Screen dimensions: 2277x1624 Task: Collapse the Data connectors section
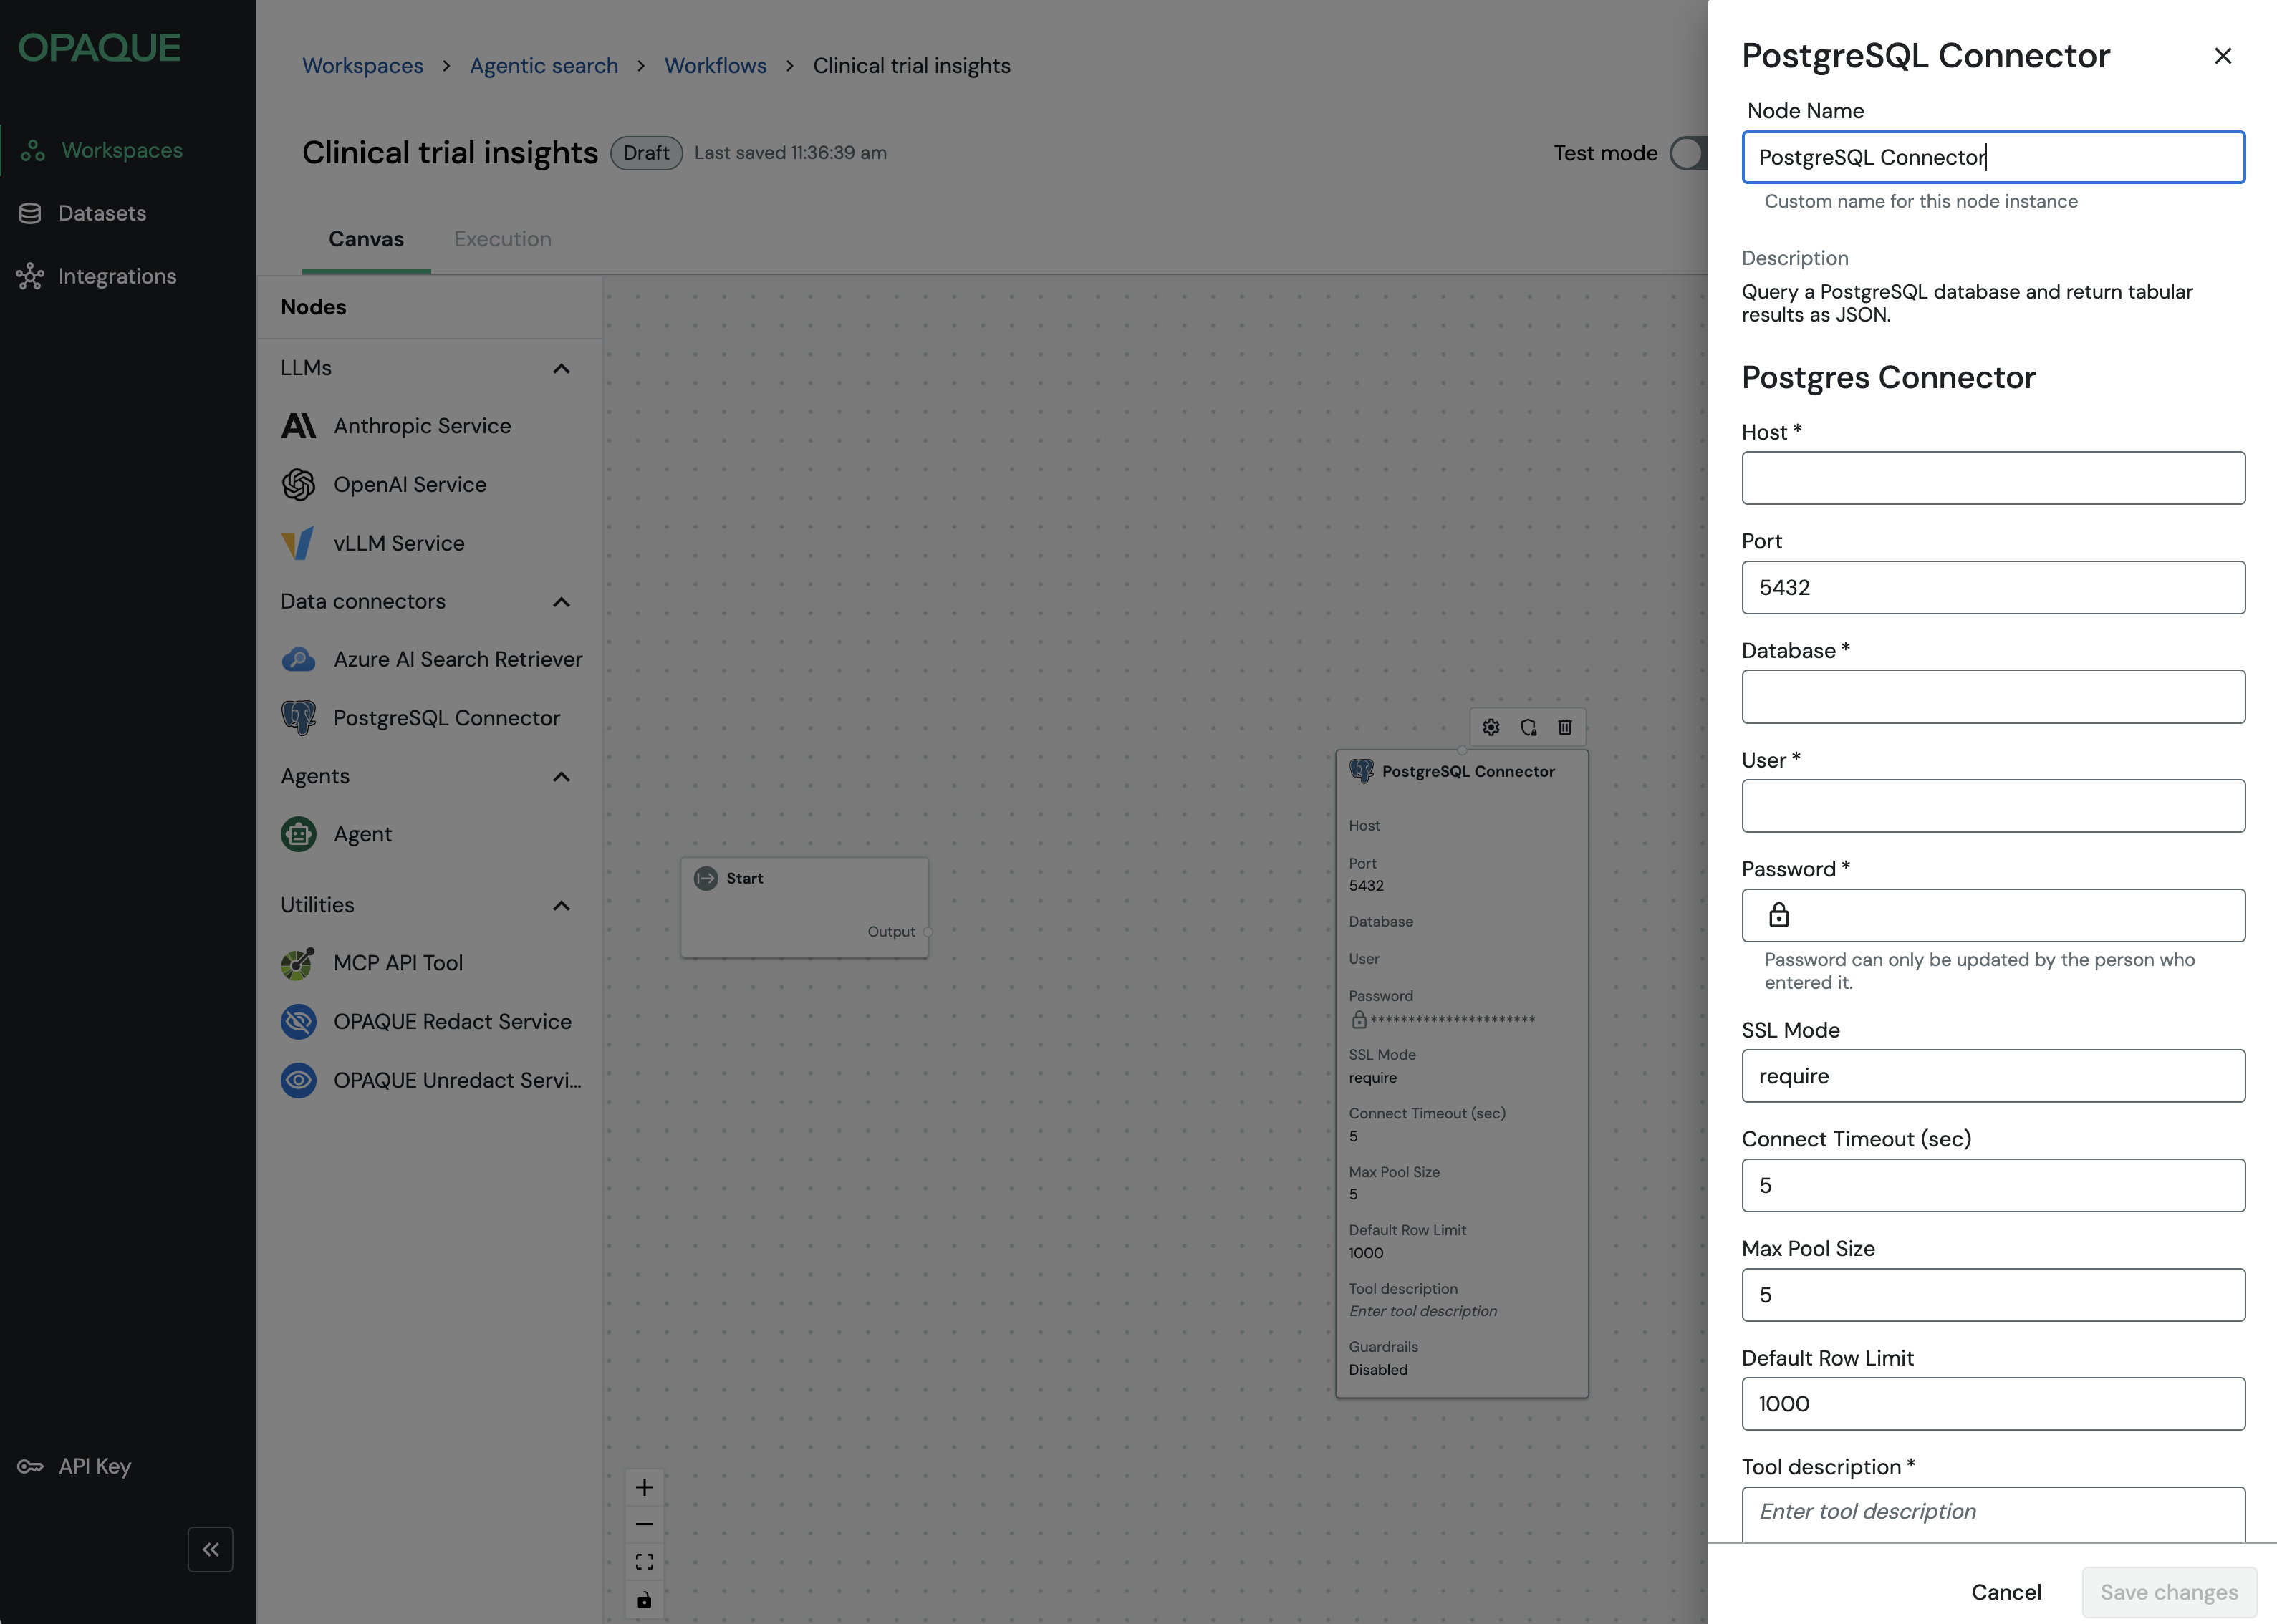(561, 602)
